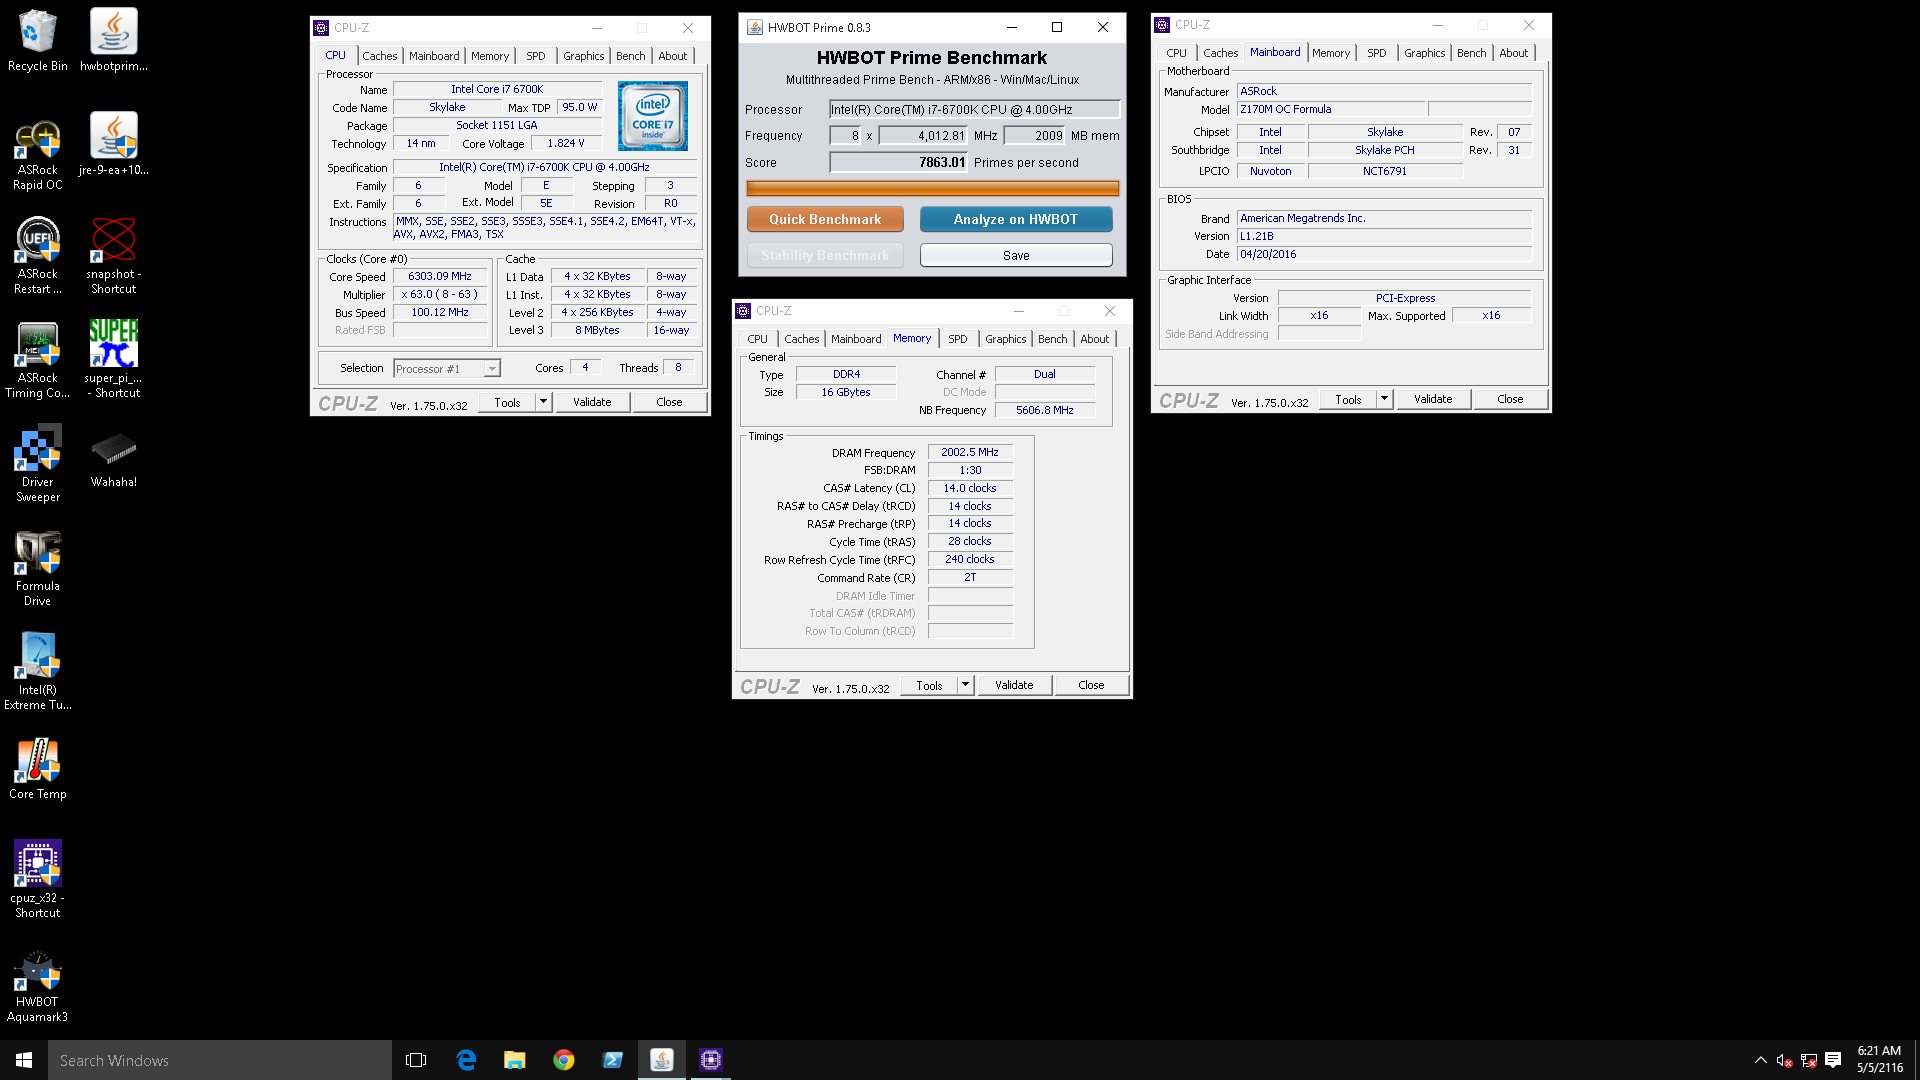Launch the Driver Sweeper icon
Image resolution: width=1920 pixels, height=1080 pixels.
tap(38, 465)
